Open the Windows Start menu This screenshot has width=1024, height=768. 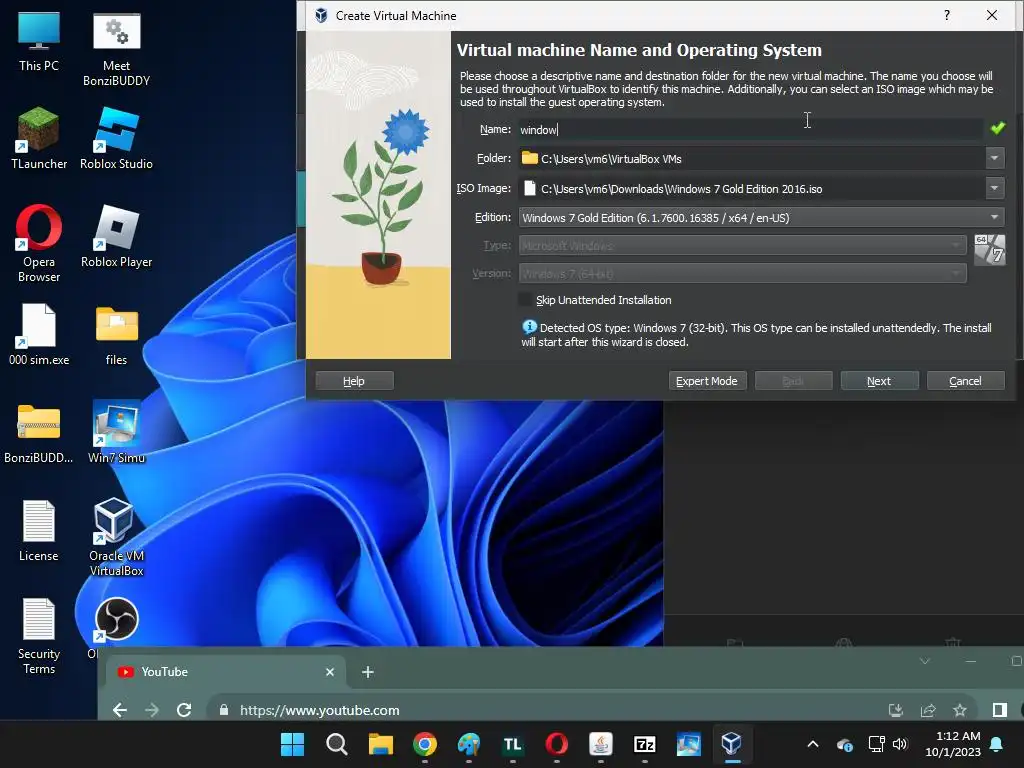(292, 744)
